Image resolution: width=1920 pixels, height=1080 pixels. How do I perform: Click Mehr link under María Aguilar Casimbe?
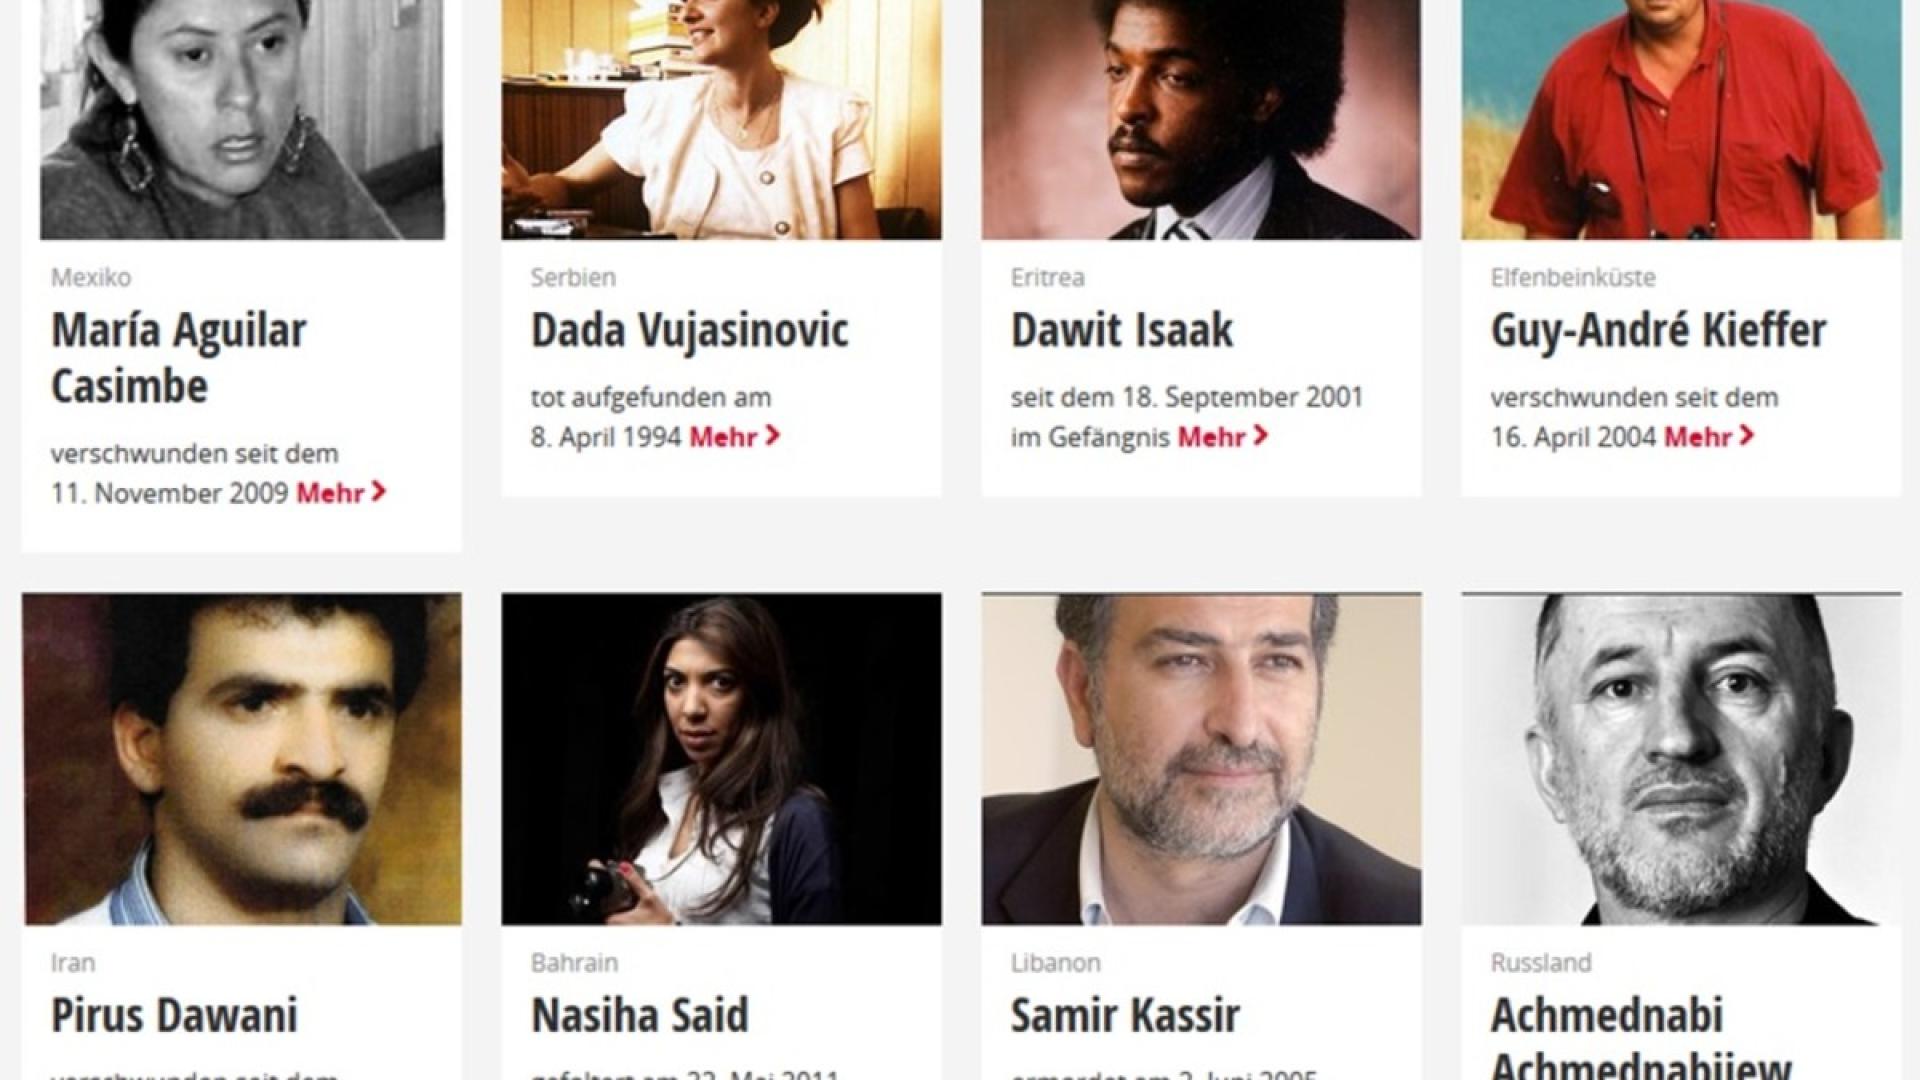[330, 493]
